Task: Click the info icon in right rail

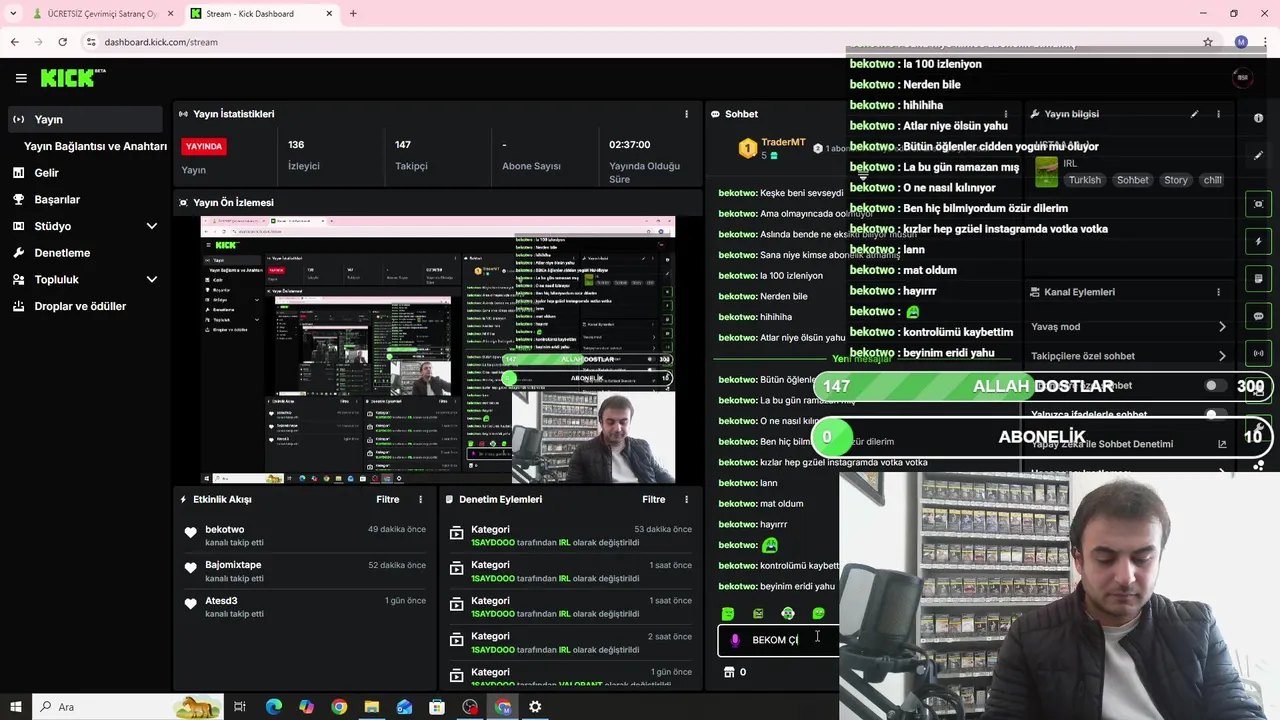Action: (1258, 118)
